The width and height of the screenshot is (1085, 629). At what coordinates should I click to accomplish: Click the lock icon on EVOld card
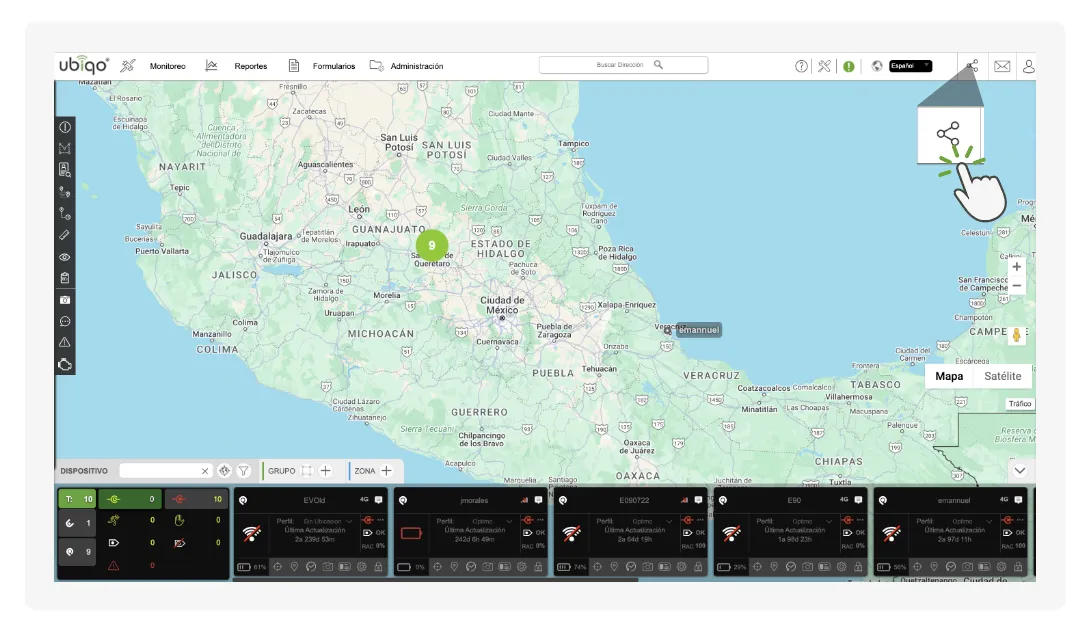click(379, 567)
